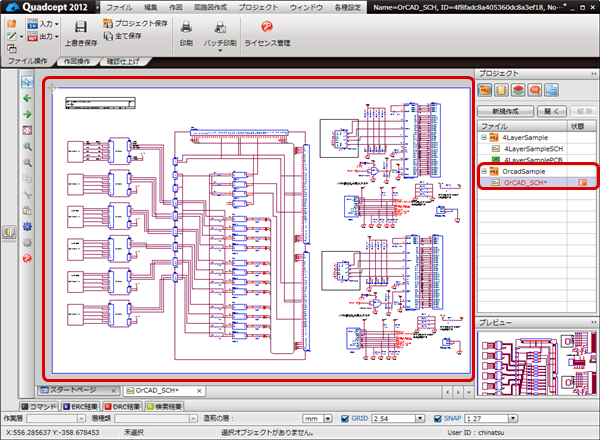Click the green back arrow icon
Viewport: 600px width, 440px height.
[26, 99]
